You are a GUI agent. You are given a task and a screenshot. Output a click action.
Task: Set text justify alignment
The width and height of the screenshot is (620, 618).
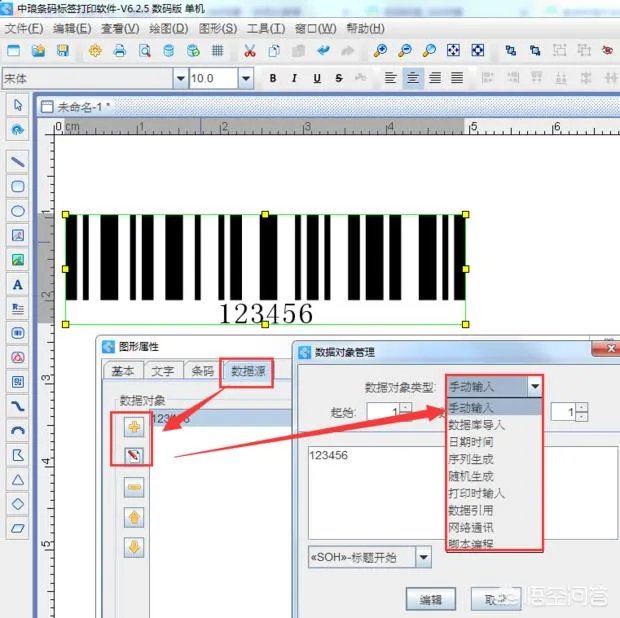(457, 77)
